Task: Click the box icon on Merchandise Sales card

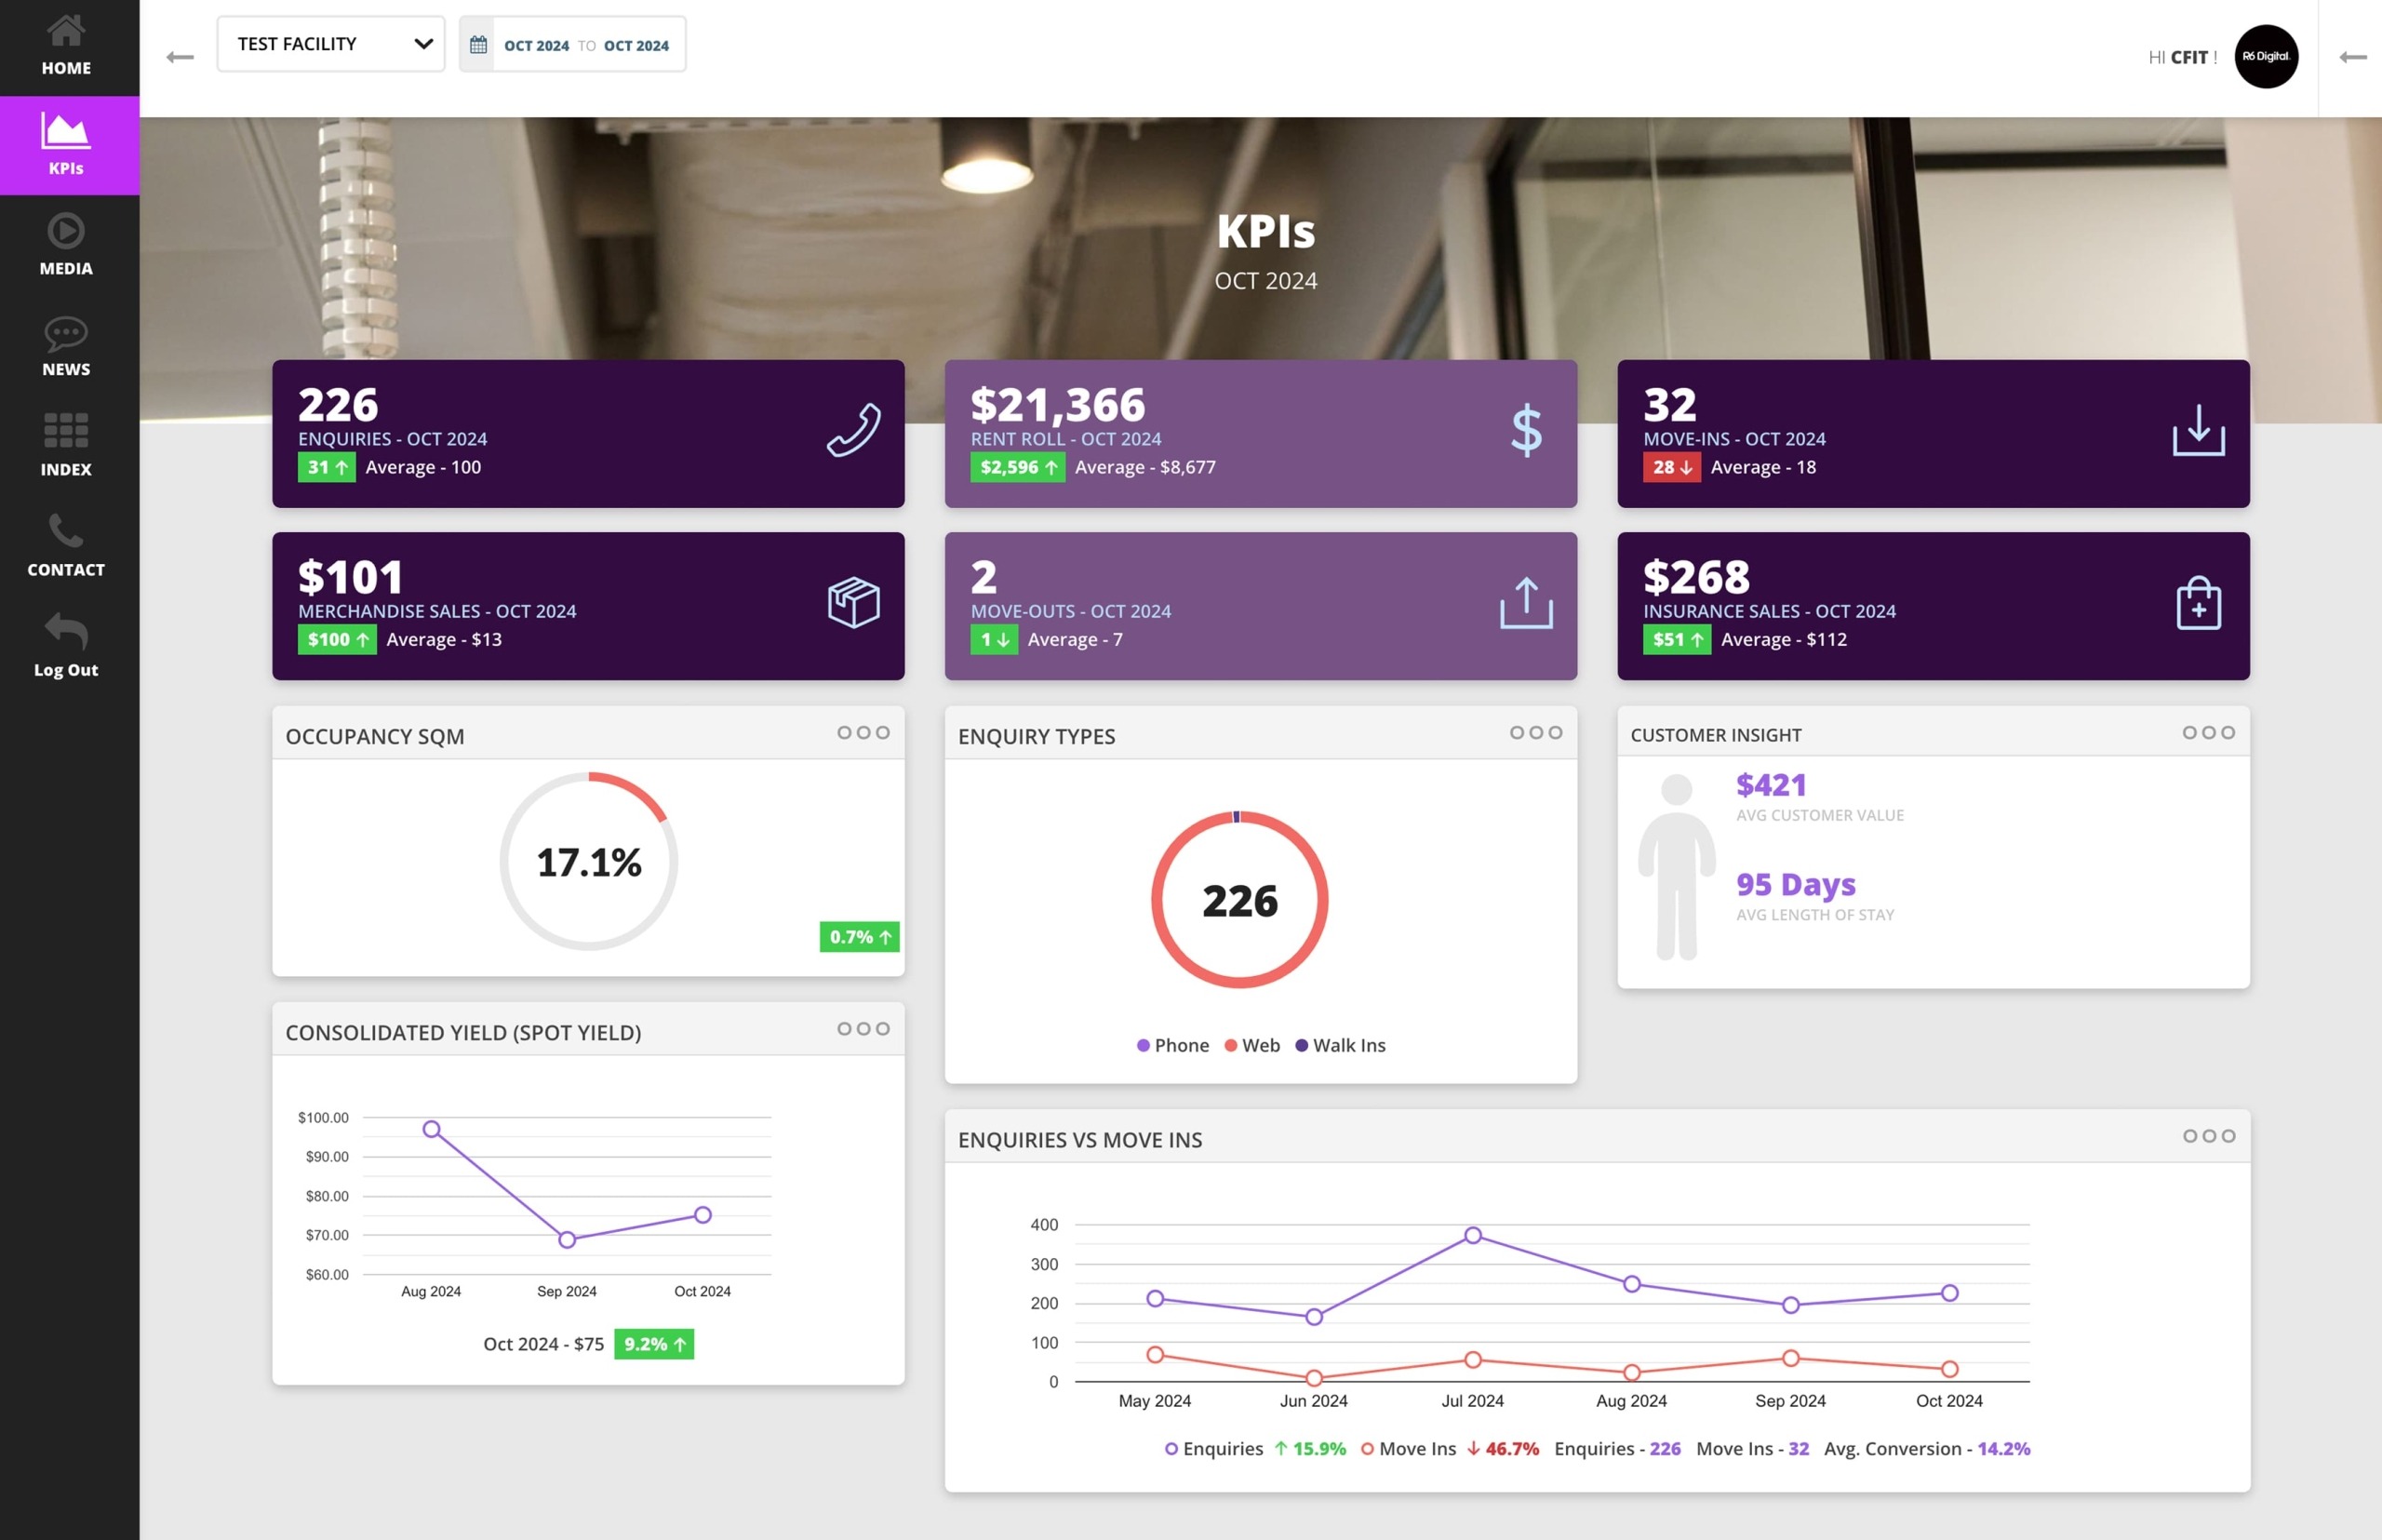Action: click(x=853, y=603)
